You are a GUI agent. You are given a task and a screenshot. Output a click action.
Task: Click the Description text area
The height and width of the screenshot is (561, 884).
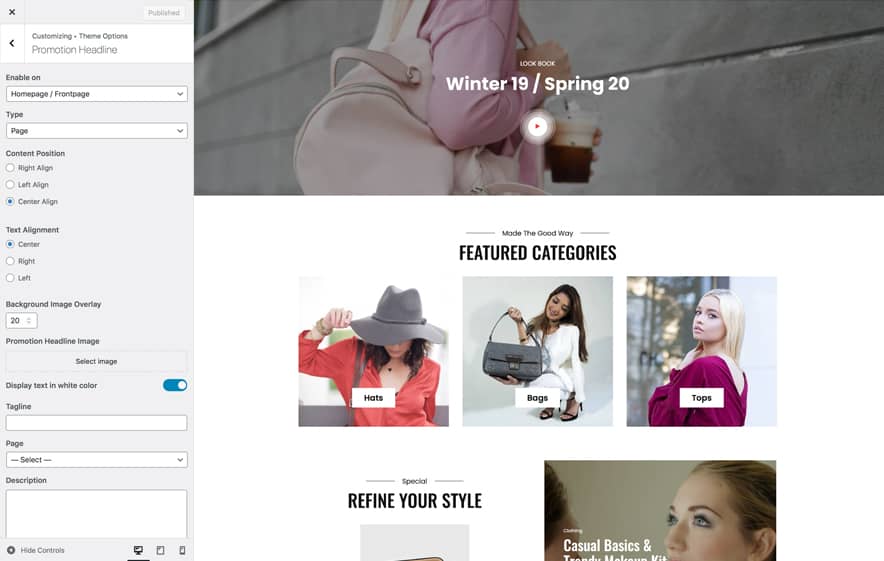click(x=96, y=514)
